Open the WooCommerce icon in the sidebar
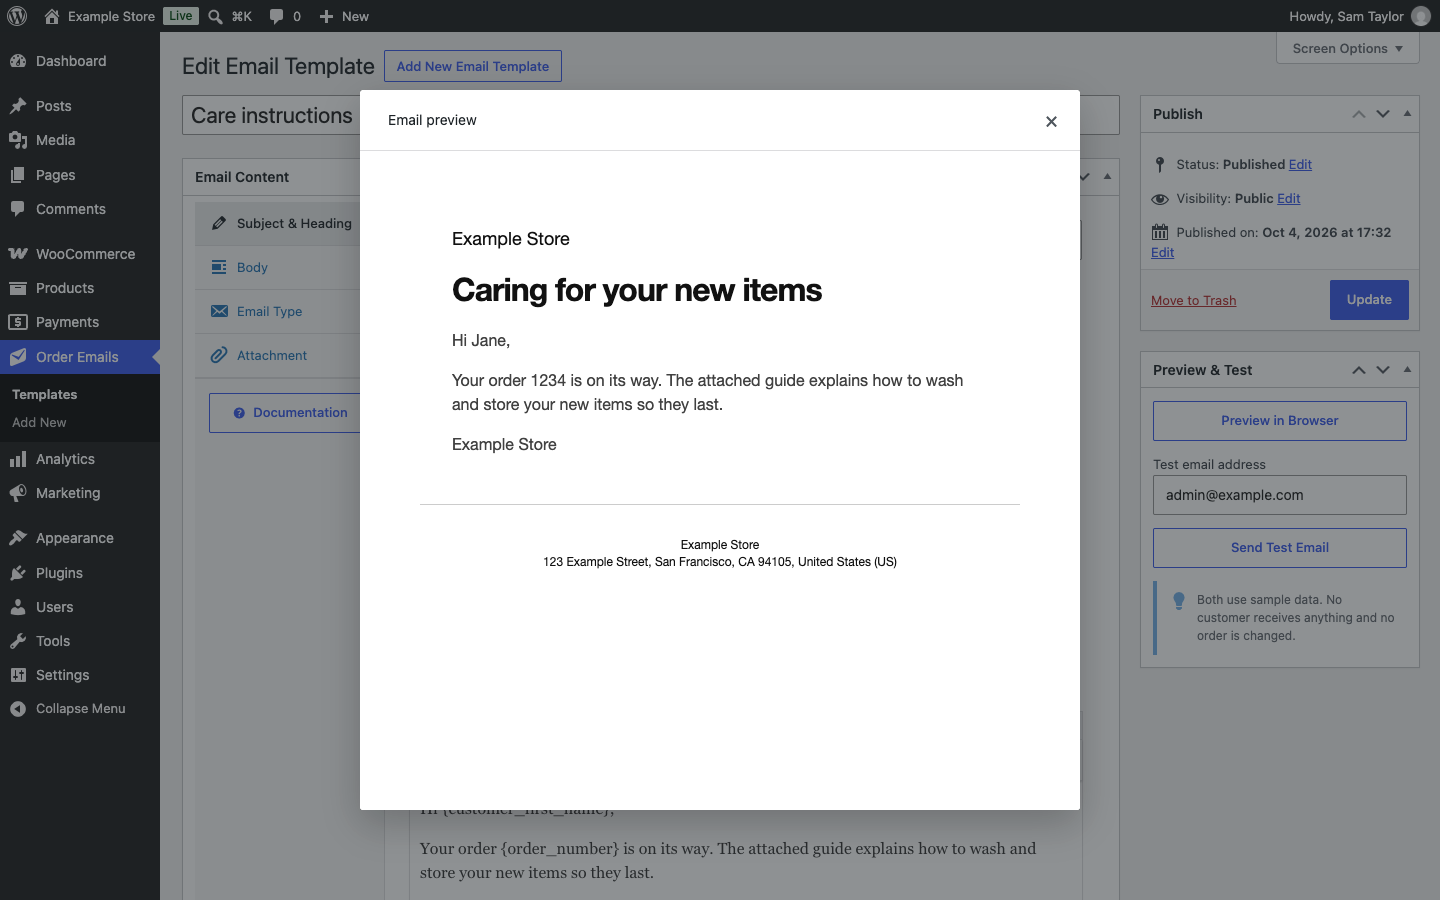Viewport: 1440px width, 900px height. click(x=18, y=254)
